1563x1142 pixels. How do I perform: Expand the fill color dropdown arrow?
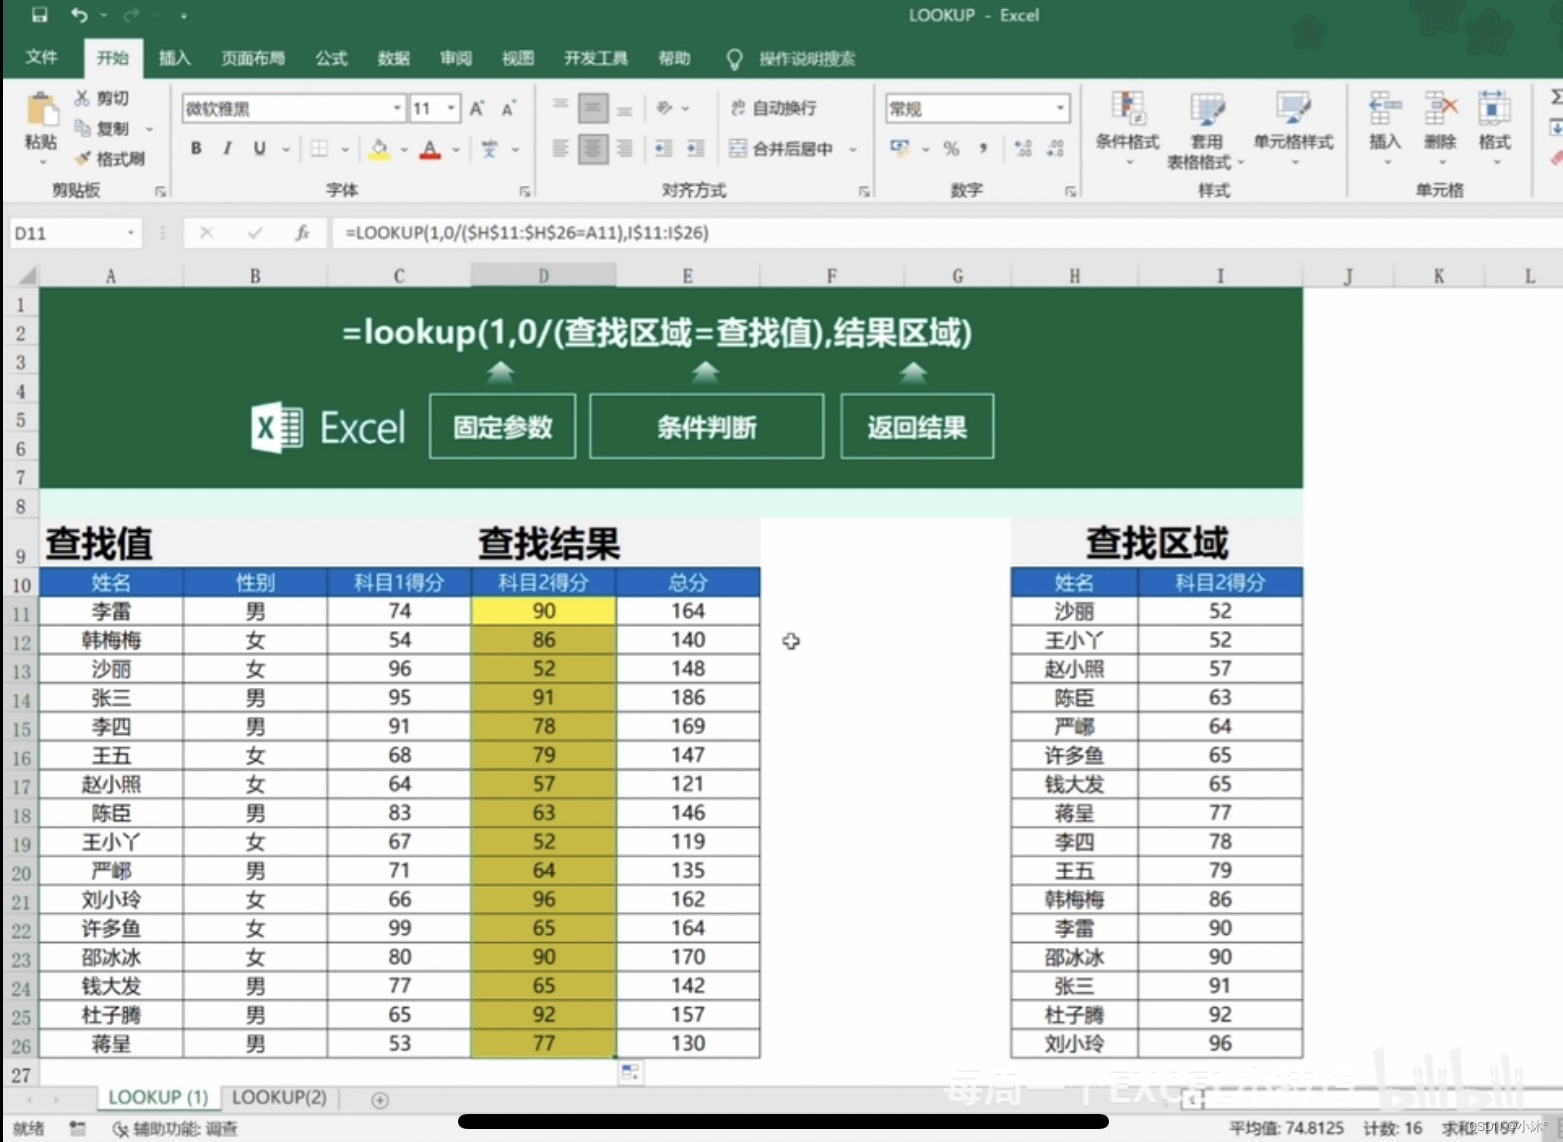(x=404, y=149)
